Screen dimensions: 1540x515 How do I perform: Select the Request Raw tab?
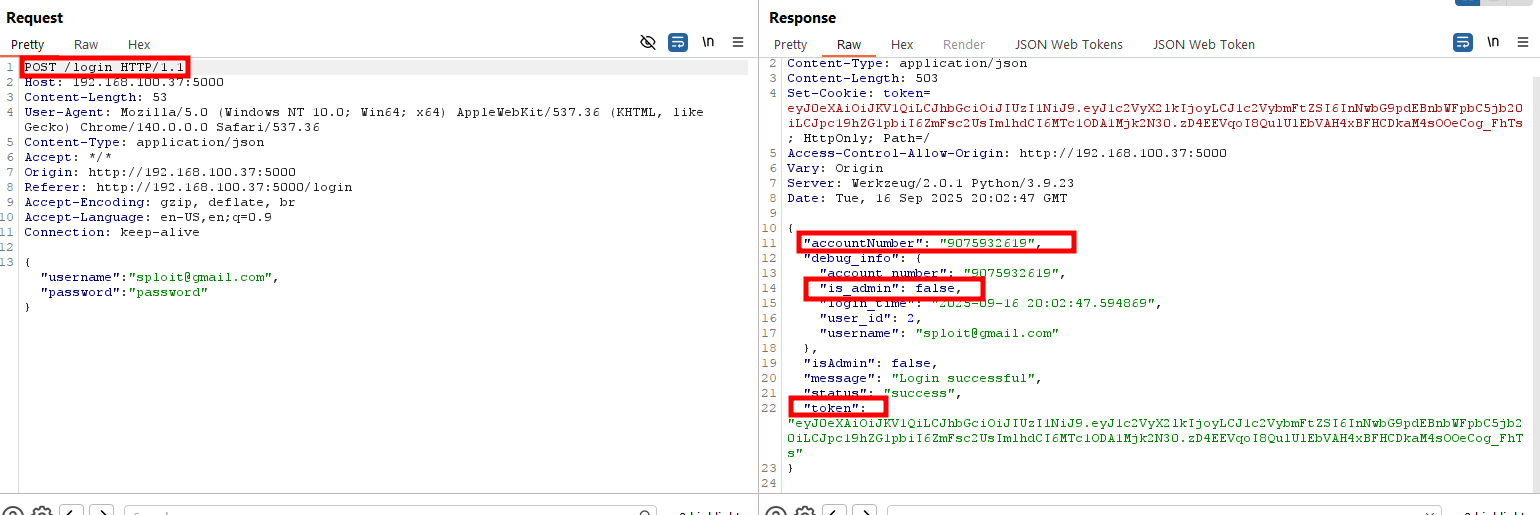point(86,44)
